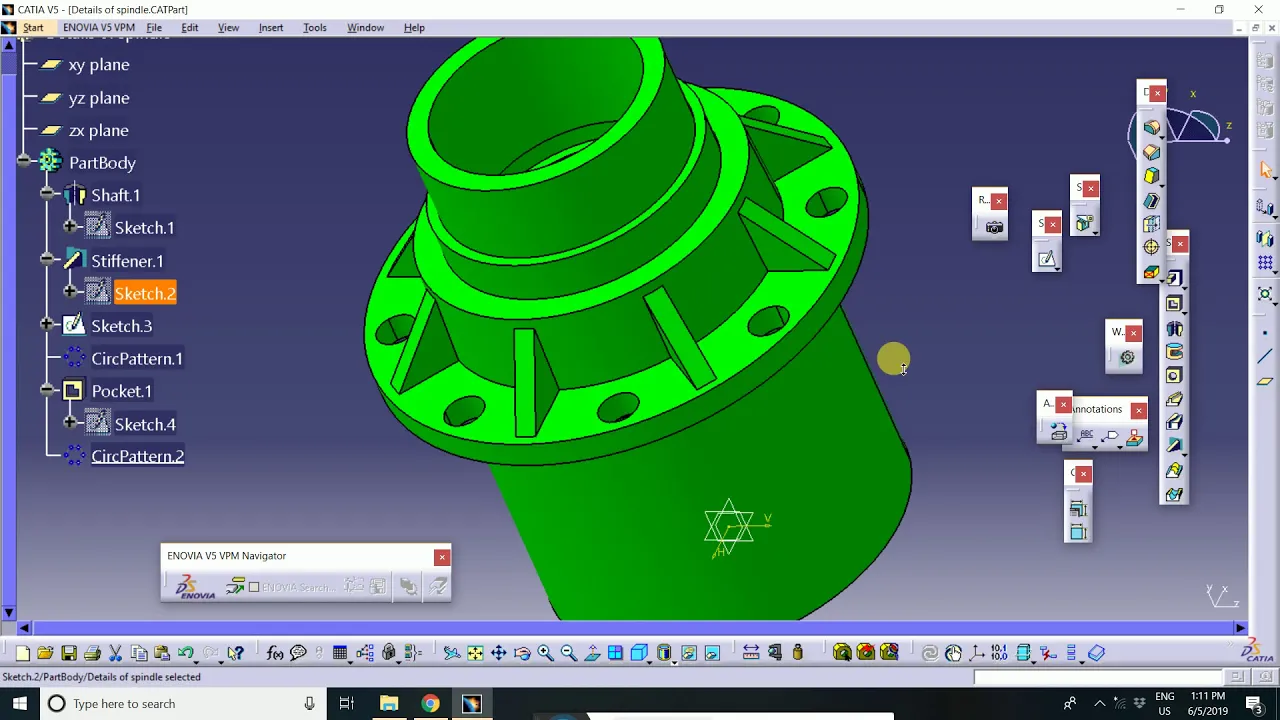Select the Pan view tool
This screenshot has height=720, width=1280.
click(x=498, y=653)
